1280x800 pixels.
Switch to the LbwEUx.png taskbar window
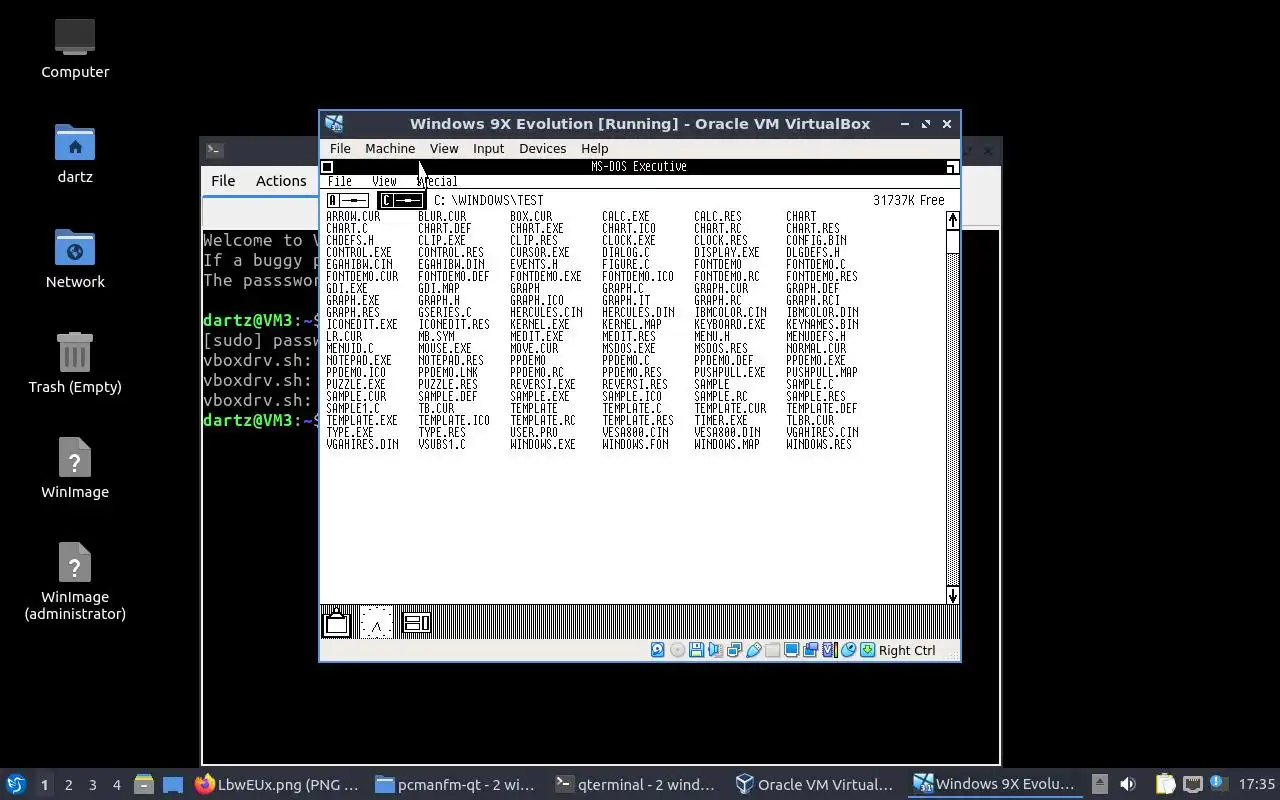[276, 784]
